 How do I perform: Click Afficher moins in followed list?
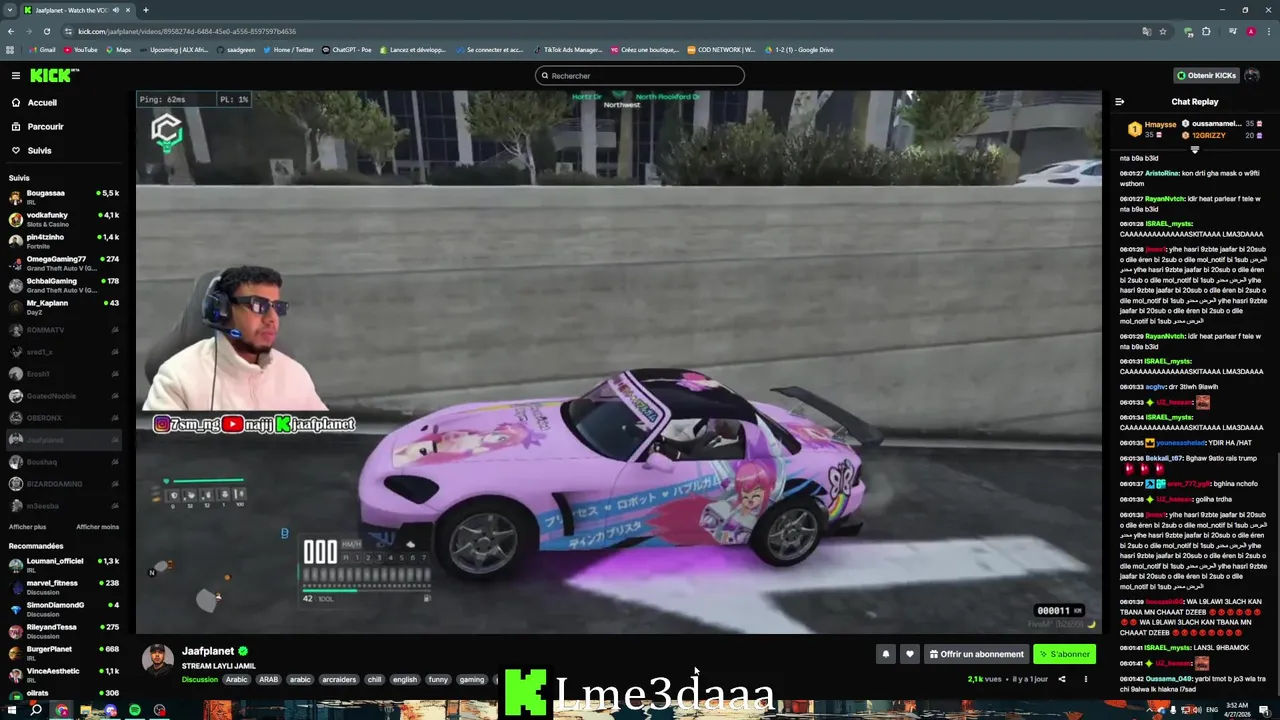tap(97, 527)
